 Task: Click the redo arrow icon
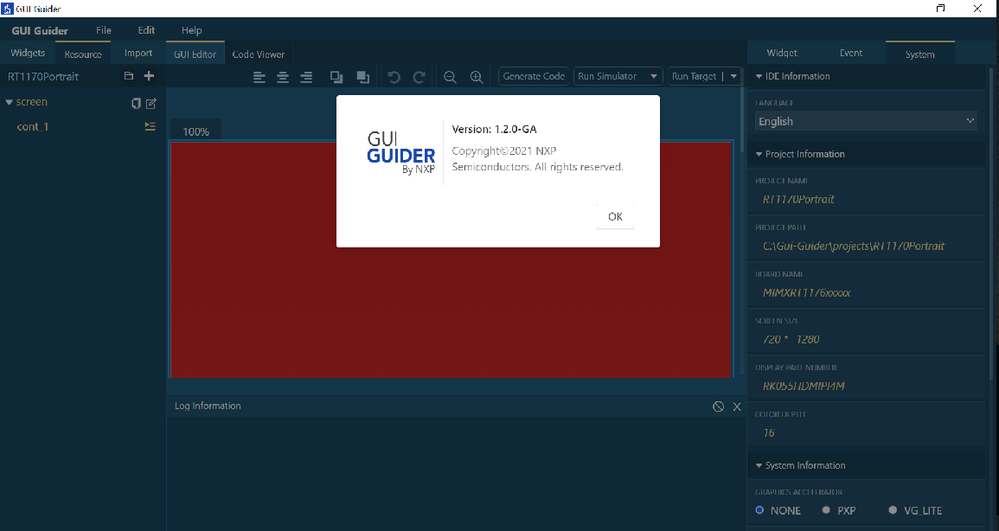[419, 77]
